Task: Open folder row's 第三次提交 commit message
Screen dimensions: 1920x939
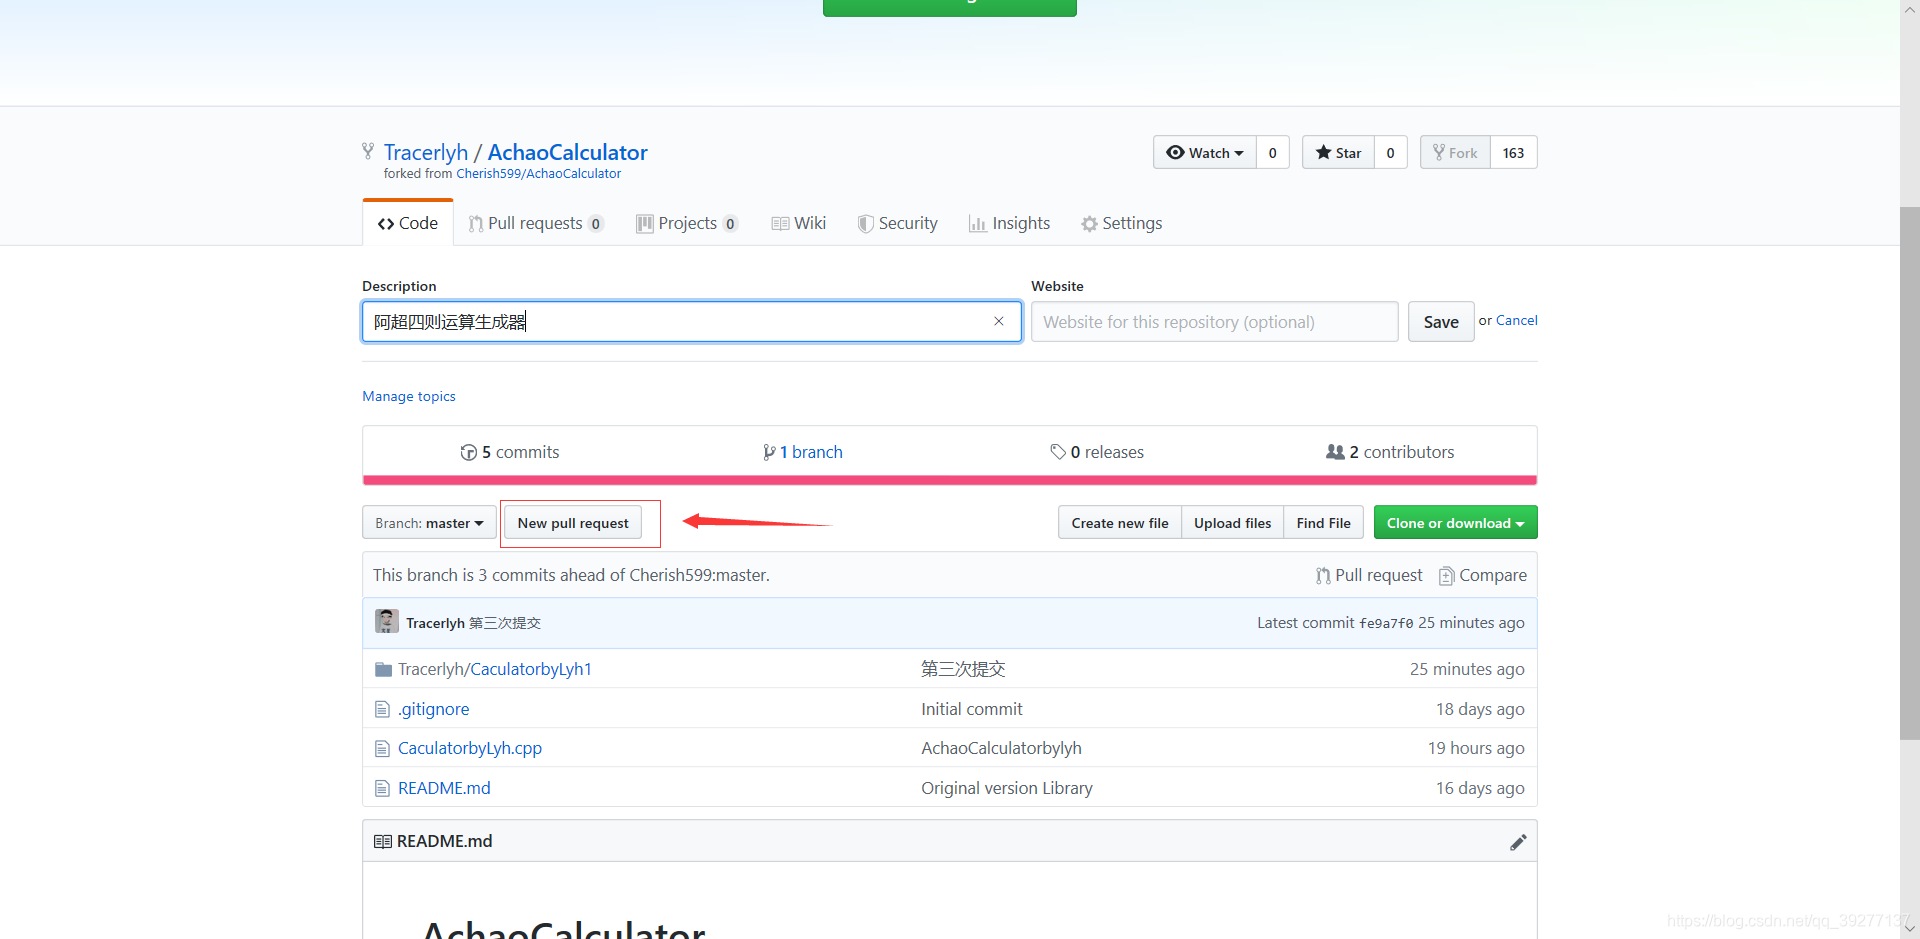Action: coord(963,669)
